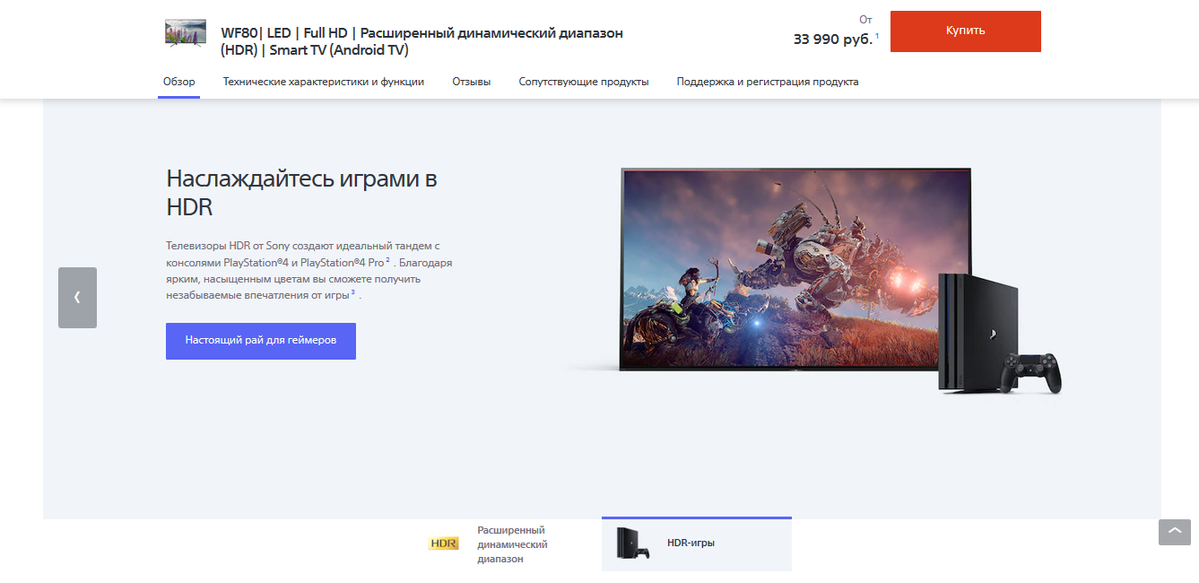This screenshot has height=583, width=1199.
Task: Click footnote 1 next to the price
Action: click(877, 36)
